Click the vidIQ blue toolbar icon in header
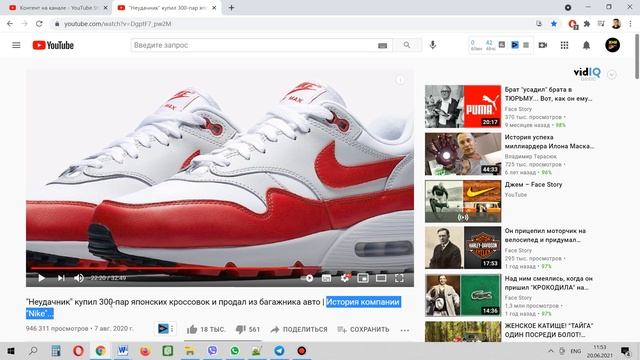This screenshot has height=360, width=640. pos(515,45)
